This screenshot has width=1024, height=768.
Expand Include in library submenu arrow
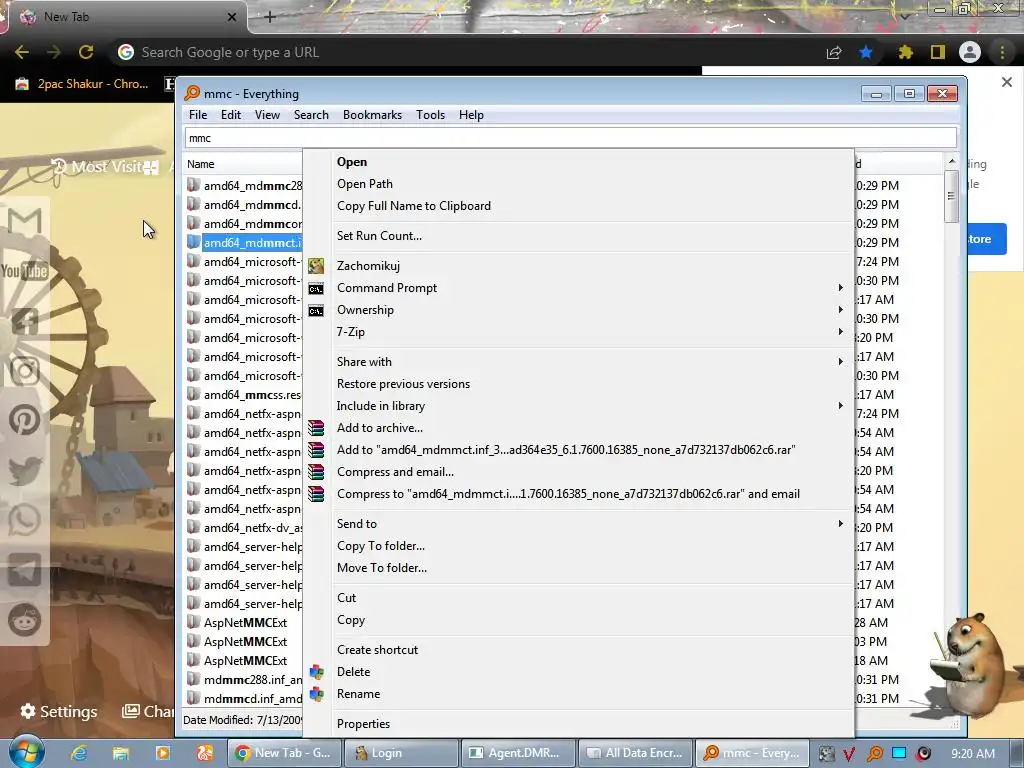(840, 406)
